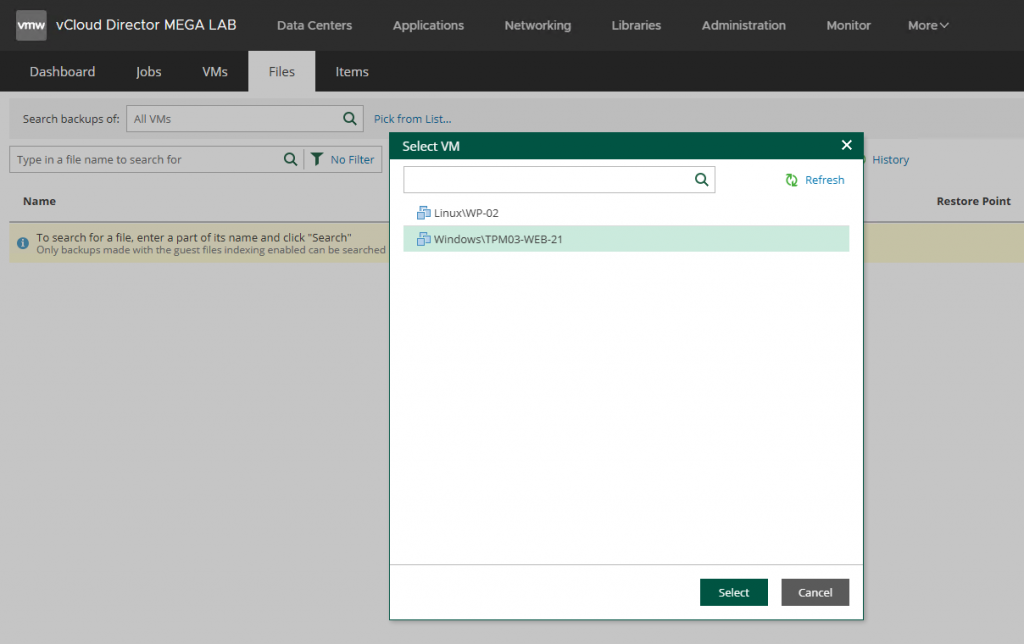Switch to Jobs tab
Viewport: 1024px width, 644px height.
[x=148, y=72]
